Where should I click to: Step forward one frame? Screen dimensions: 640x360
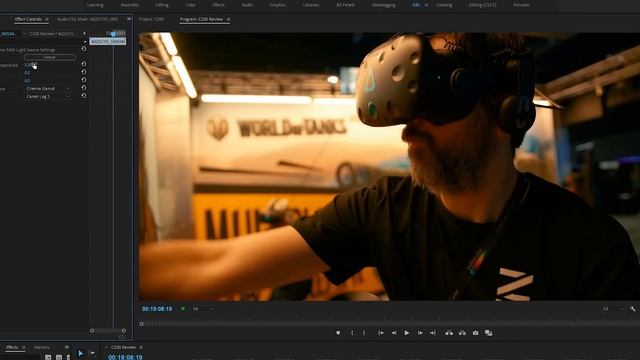click(420, 333)
